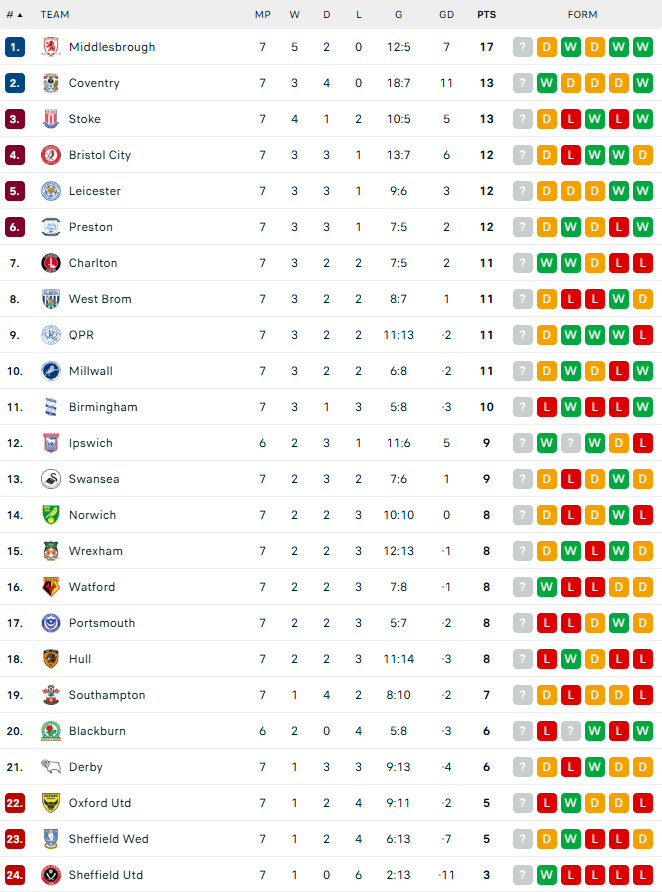
Task: Open the Southampton team link
Action: click(x=107, y=695)
